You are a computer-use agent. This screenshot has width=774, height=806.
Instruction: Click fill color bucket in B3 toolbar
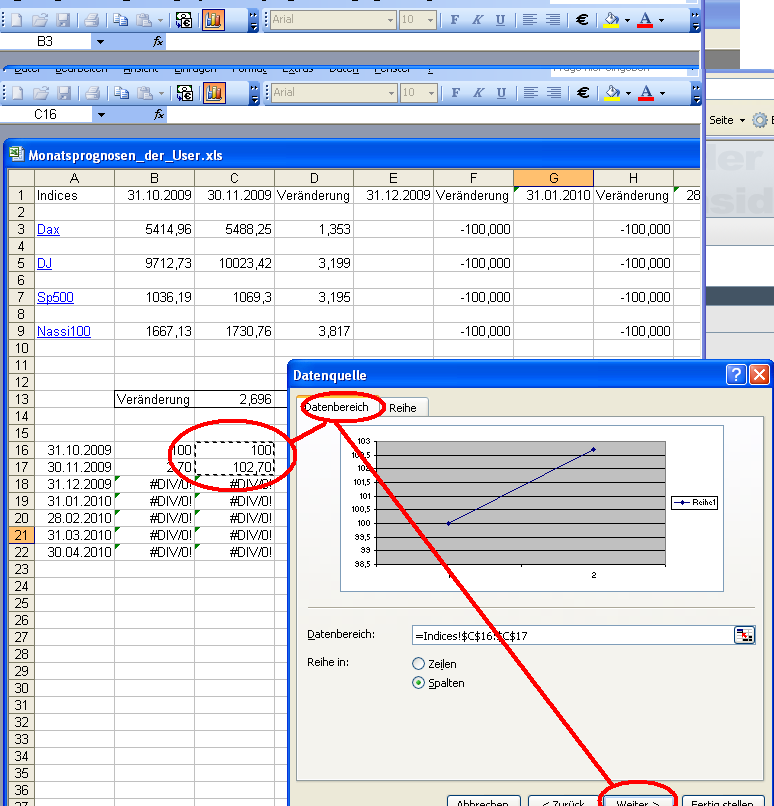coord(611,20)
